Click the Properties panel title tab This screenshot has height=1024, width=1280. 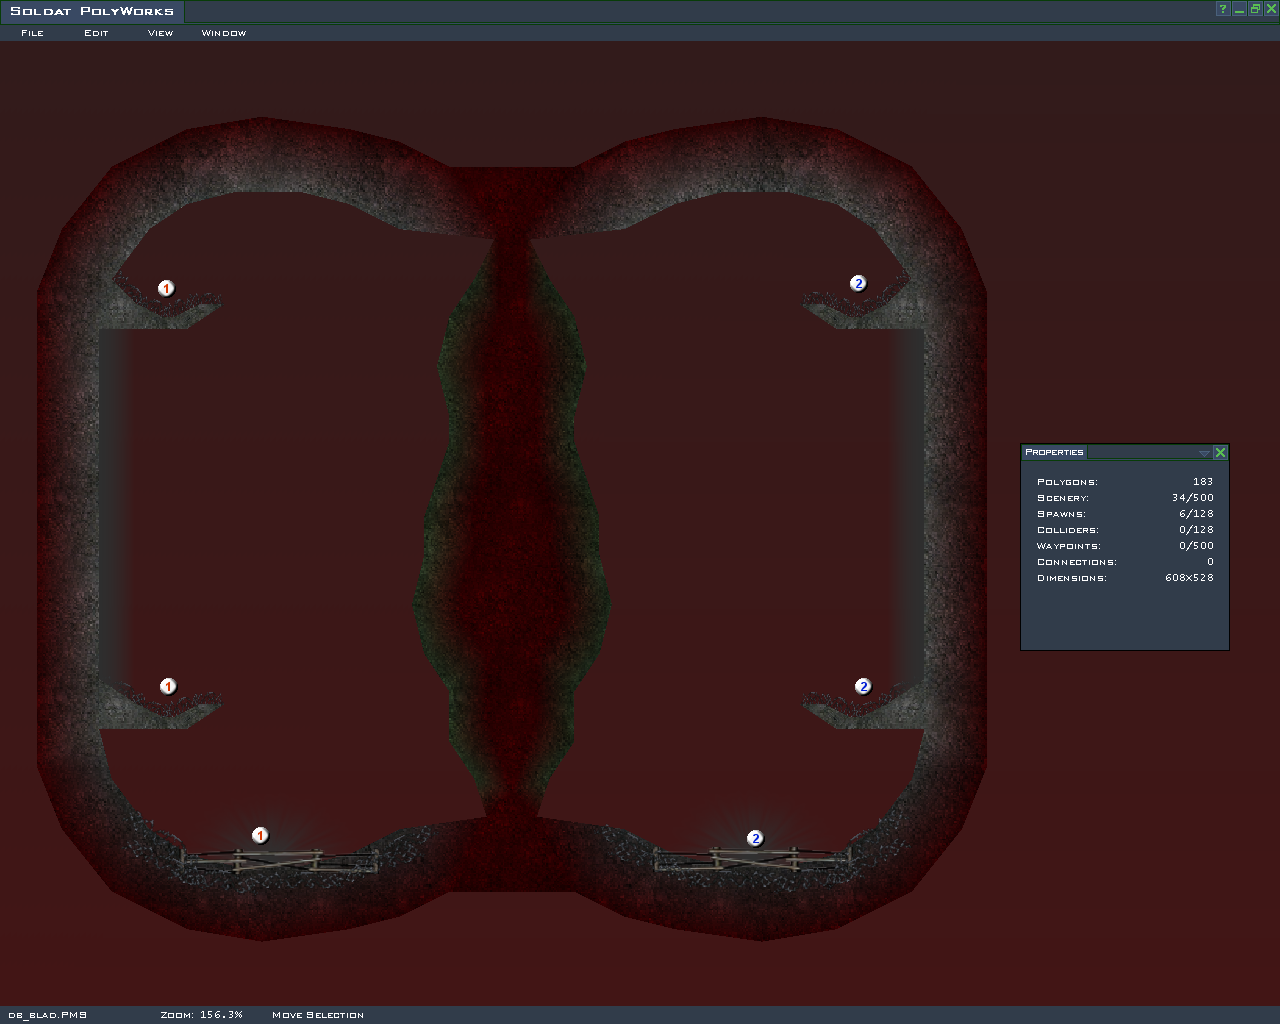point(1054,452)
